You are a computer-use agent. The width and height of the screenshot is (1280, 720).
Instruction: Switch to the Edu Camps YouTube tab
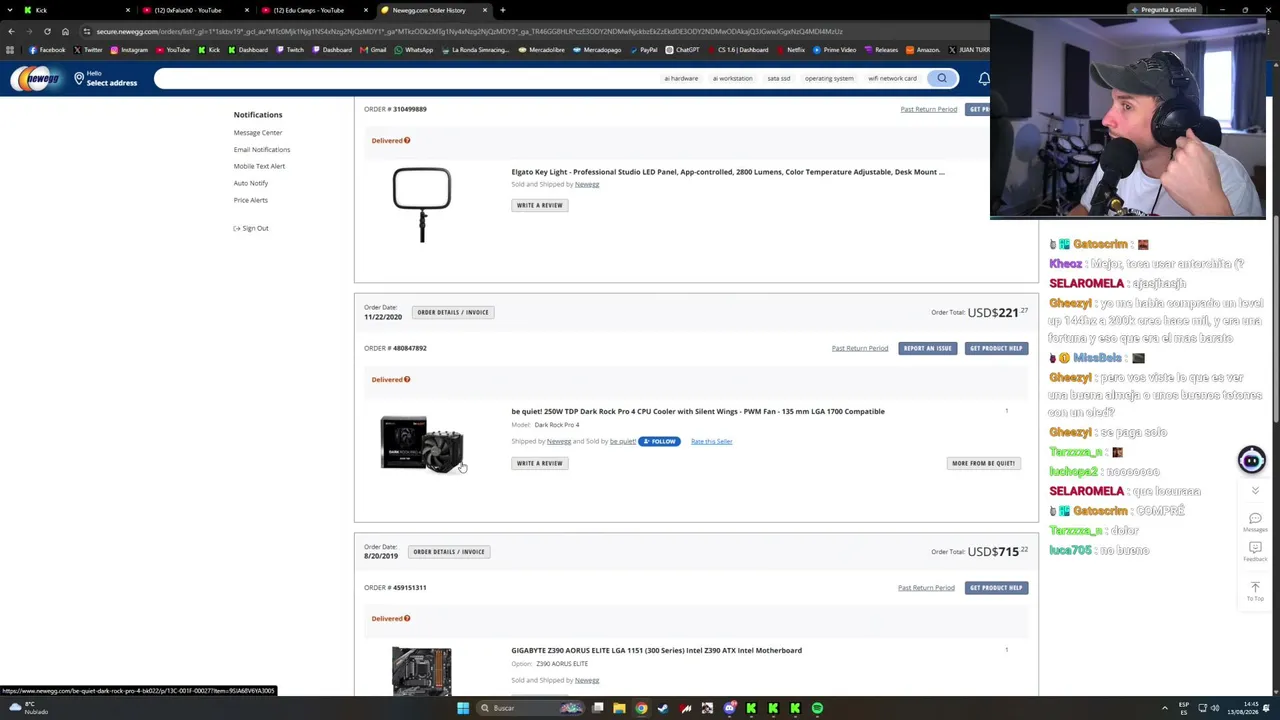315,10
